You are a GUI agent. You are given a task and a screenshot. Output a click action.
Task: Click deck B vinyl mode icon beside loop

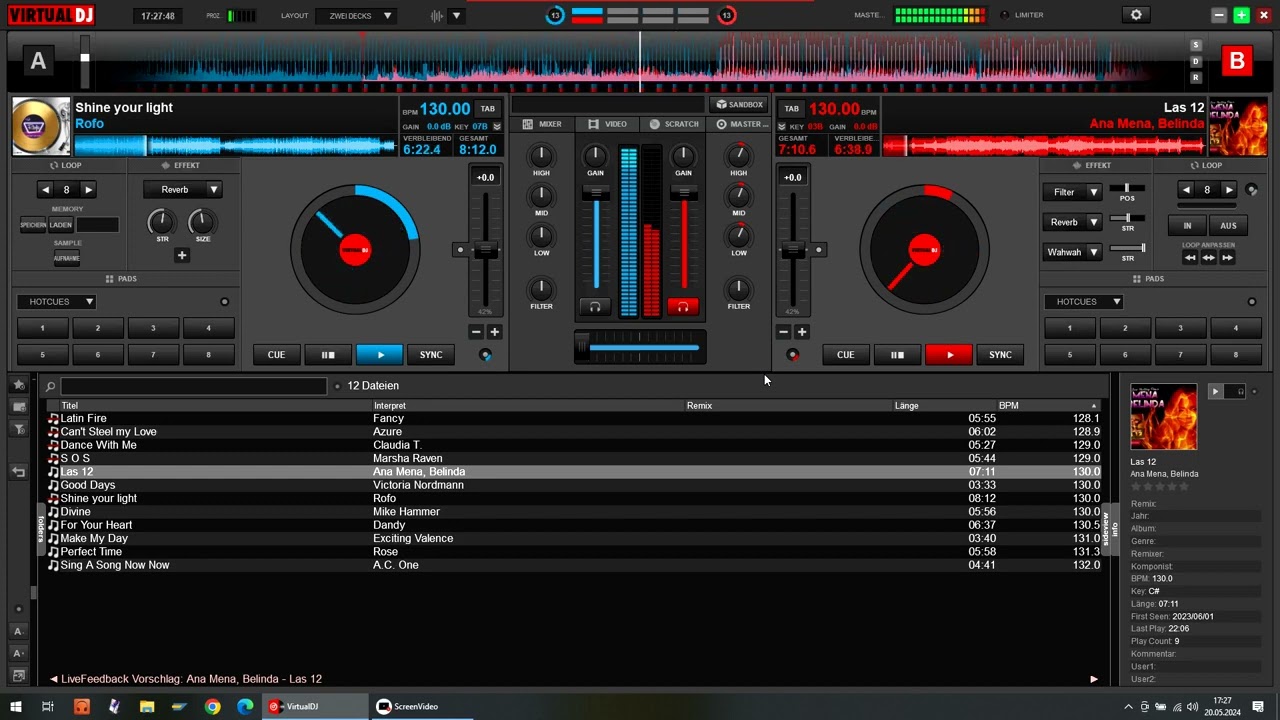pos(1251,189)
